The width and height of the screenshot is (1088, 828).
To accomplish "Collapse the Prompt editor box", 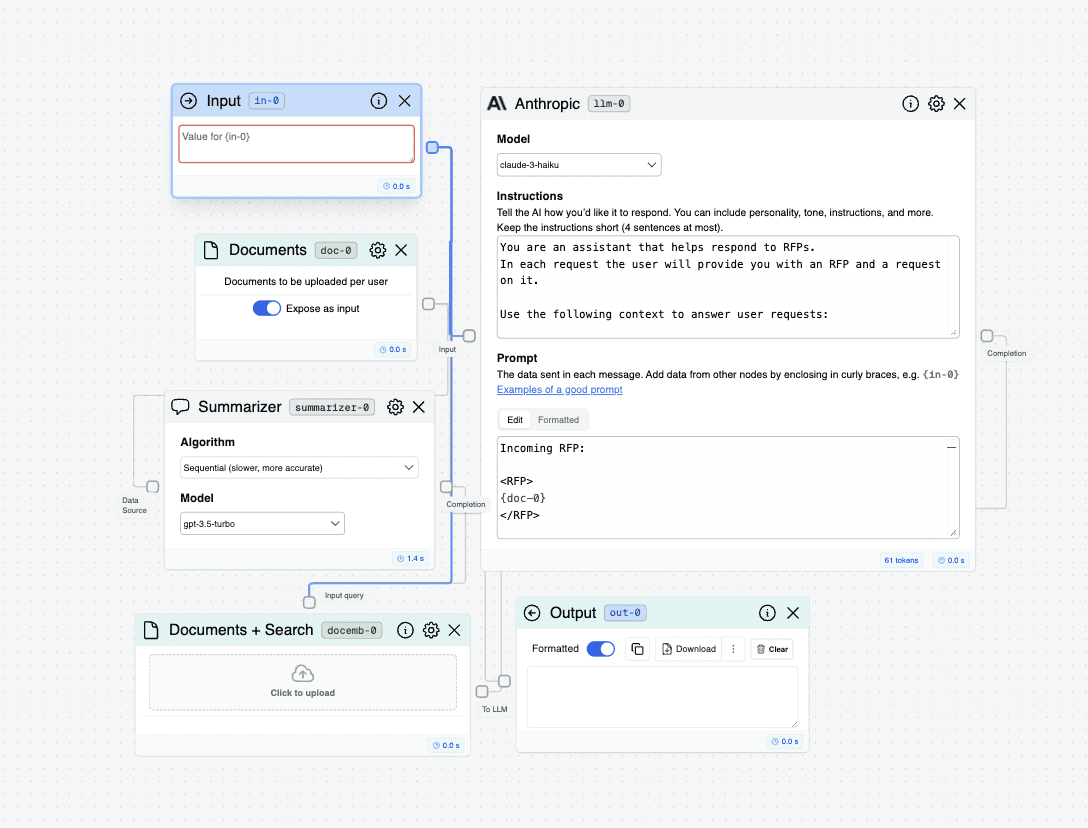I will 951,448.
